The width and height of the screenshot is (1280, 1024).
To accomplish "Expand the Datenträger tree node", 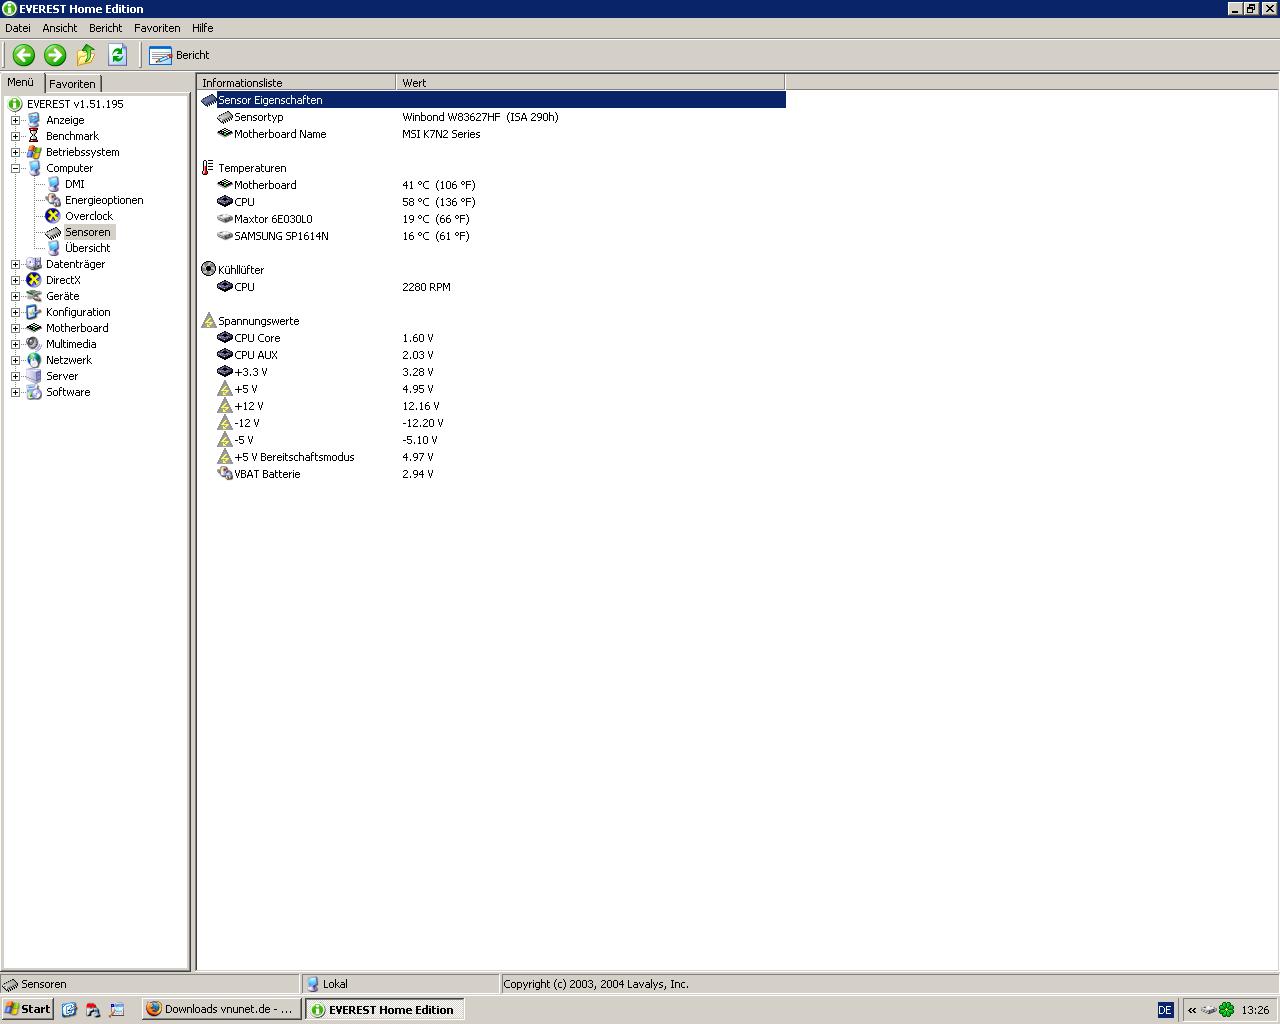I will coord(15,264).
